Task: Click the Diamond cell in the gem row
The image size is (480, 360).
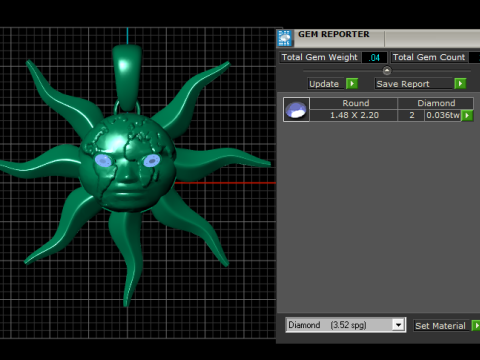Action: click(x=436, y=103)
